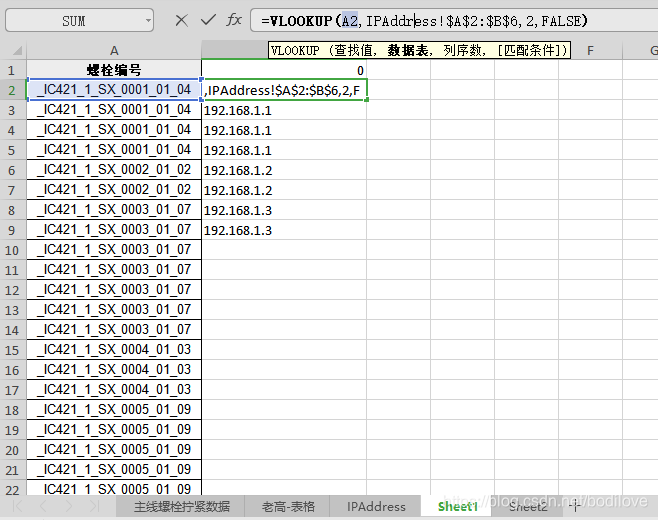Click row 15's _IC421_1_SX_0004_01_03 cell
The width and height of the screenshot is (658, 520).
(x=114, y=350)
